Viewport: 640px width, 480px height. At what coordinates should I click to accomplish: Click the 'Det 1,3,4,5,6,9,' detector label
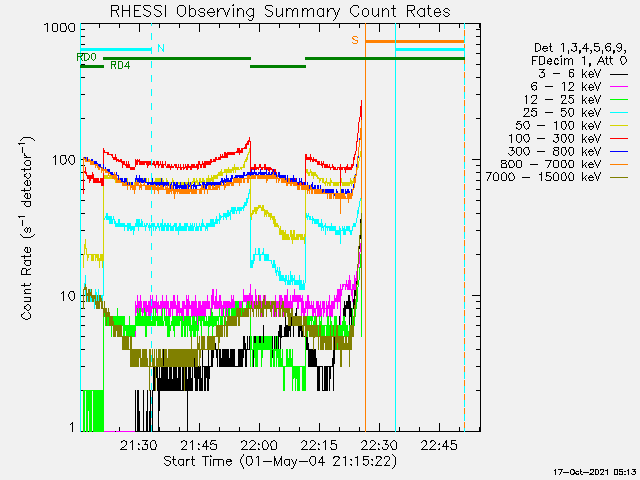[580, 48]
